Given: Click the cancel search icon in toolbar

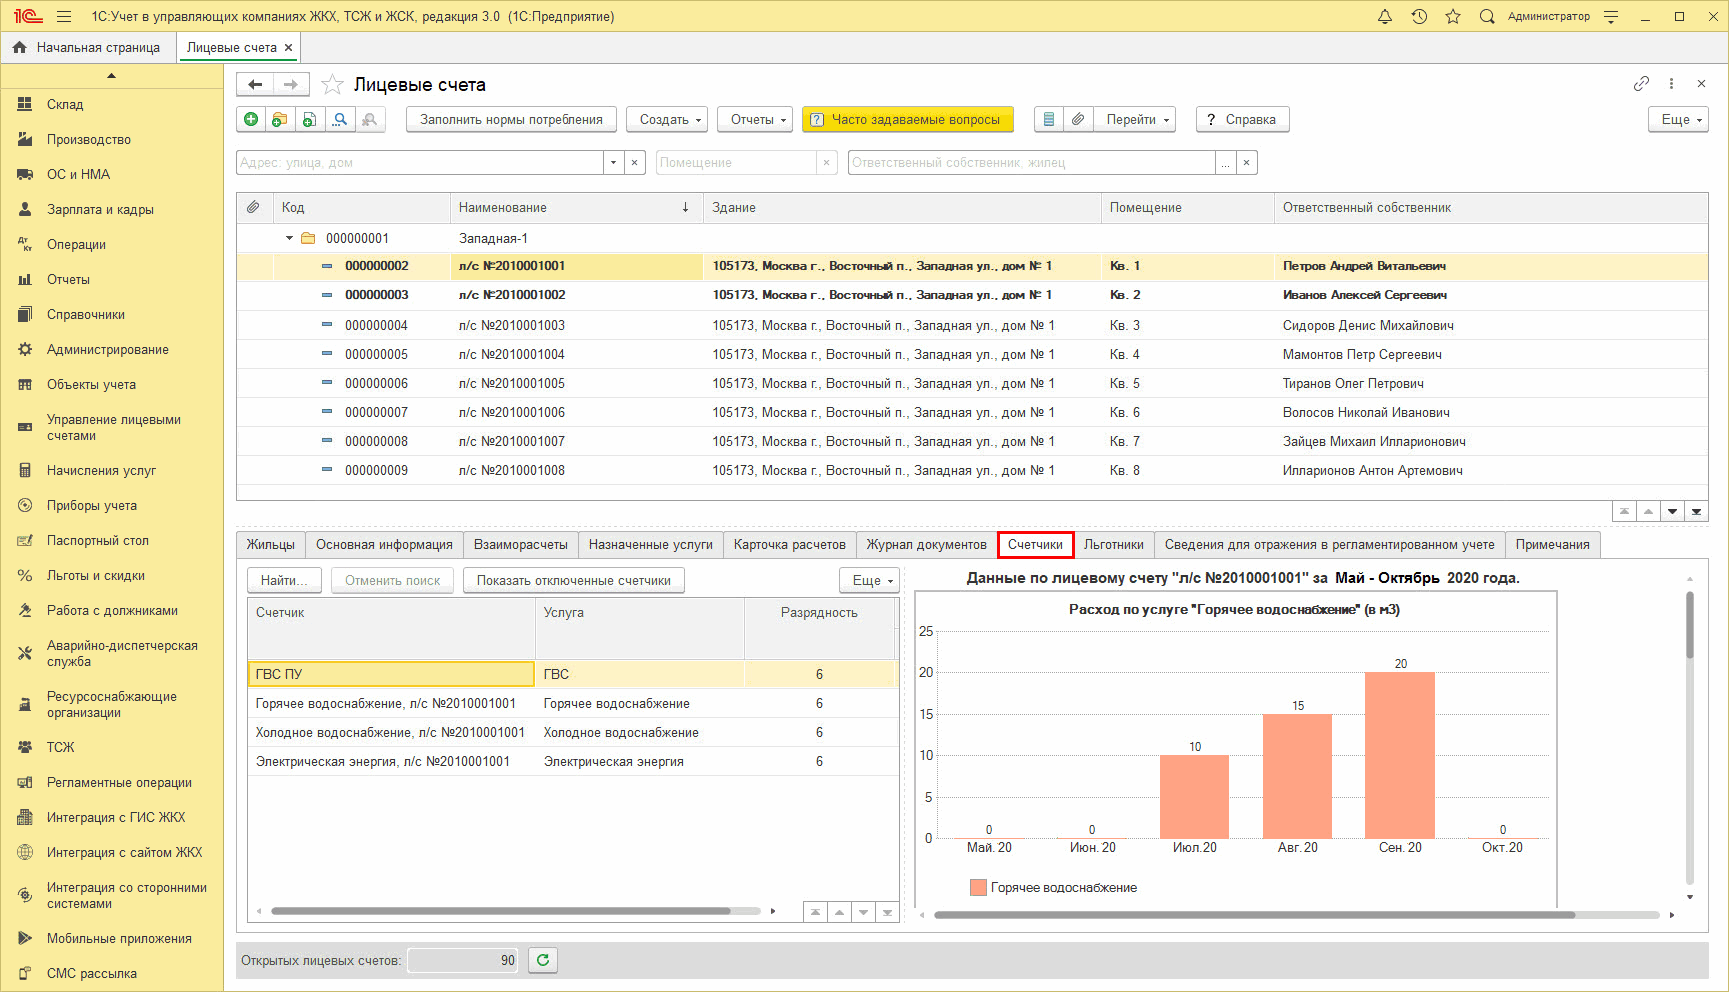Looking at the screenshot, I should (x=370, y=119).
